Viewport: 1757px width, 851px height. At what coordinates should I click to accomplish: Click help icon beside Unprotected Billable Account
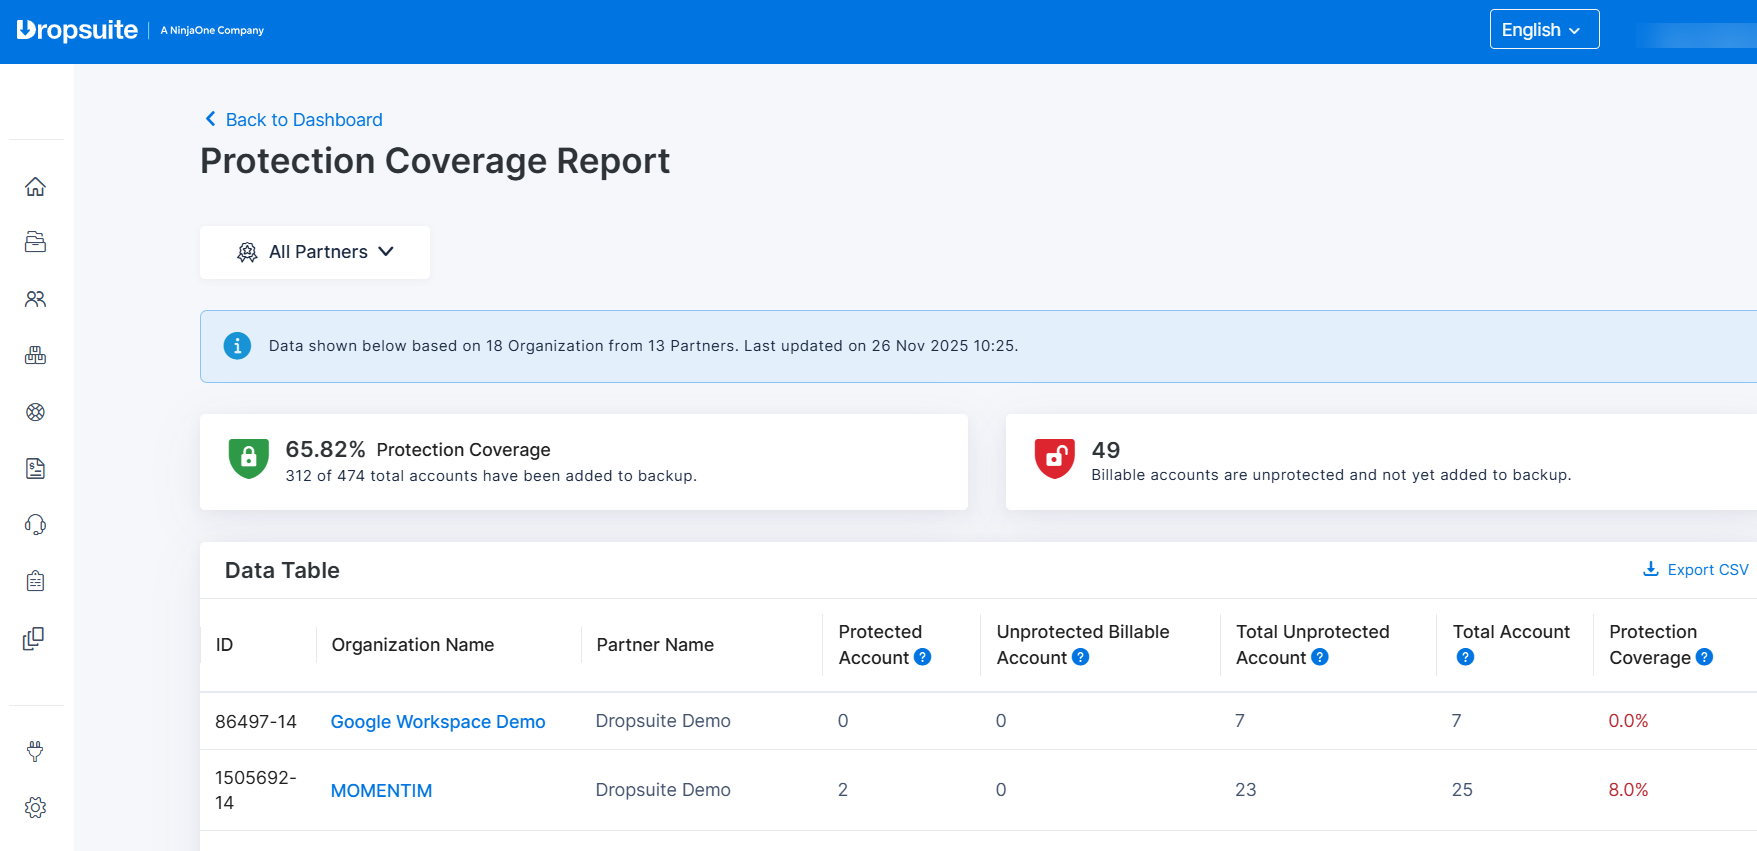click(1080, 657)
